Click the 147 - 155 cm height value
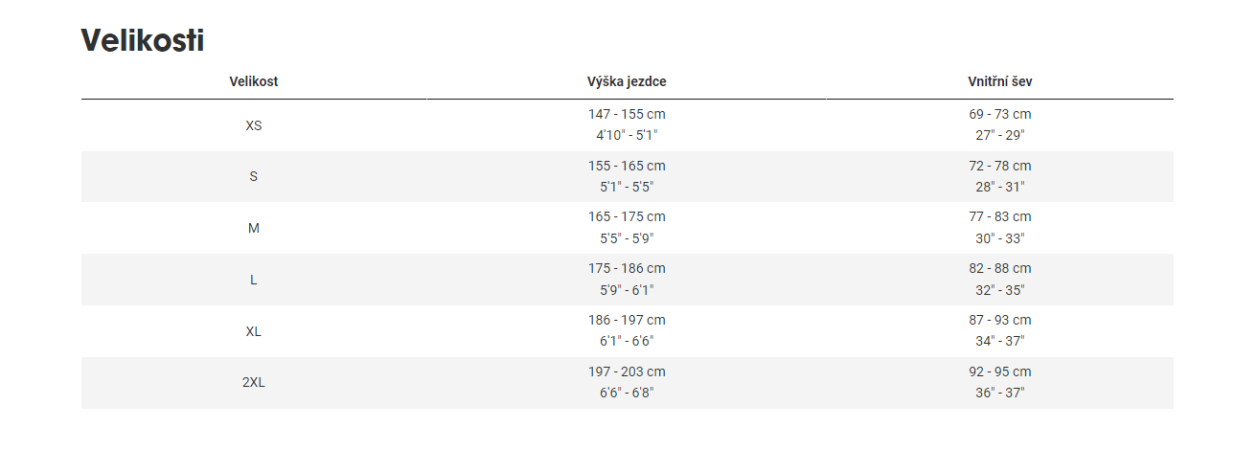1234x450 pixels. 626,115
